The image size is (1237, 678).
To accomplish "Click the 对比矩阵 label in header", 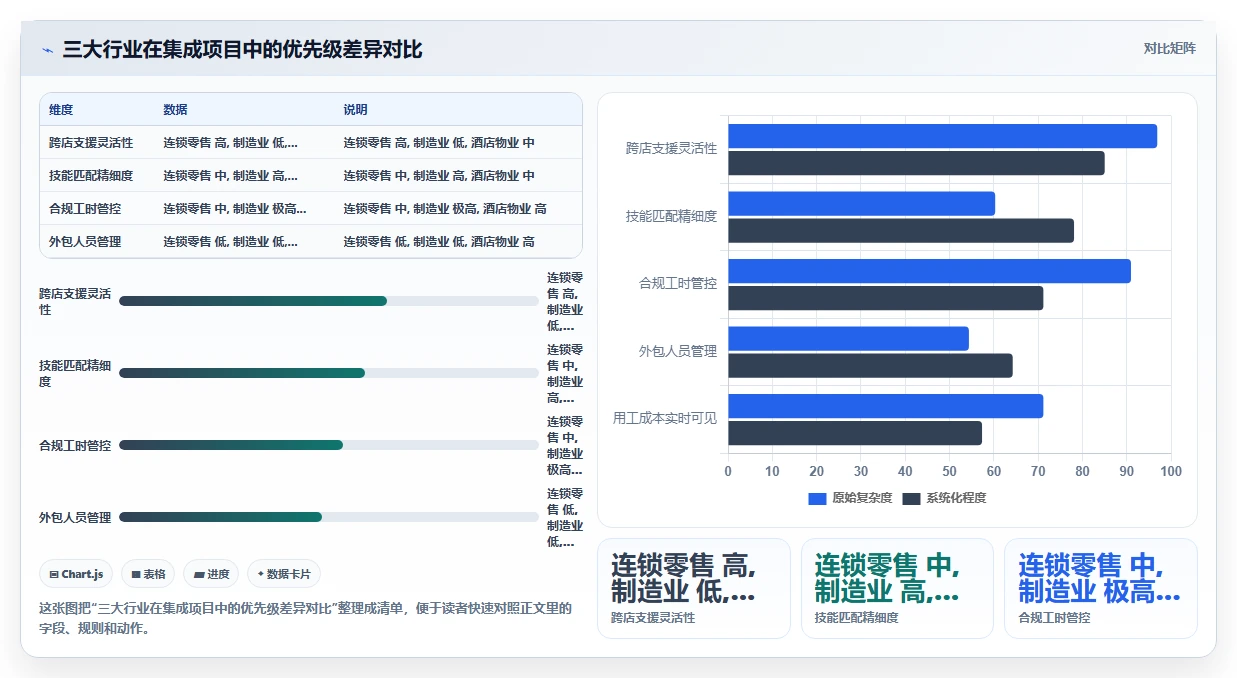I will coord(1169,48).
